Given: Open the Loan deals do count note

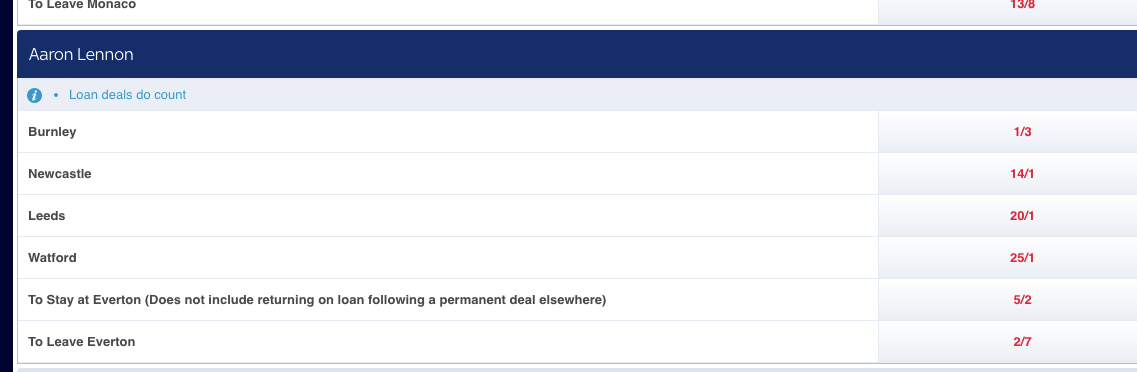Looking at the screenshot, I should (x=128, y=95).
